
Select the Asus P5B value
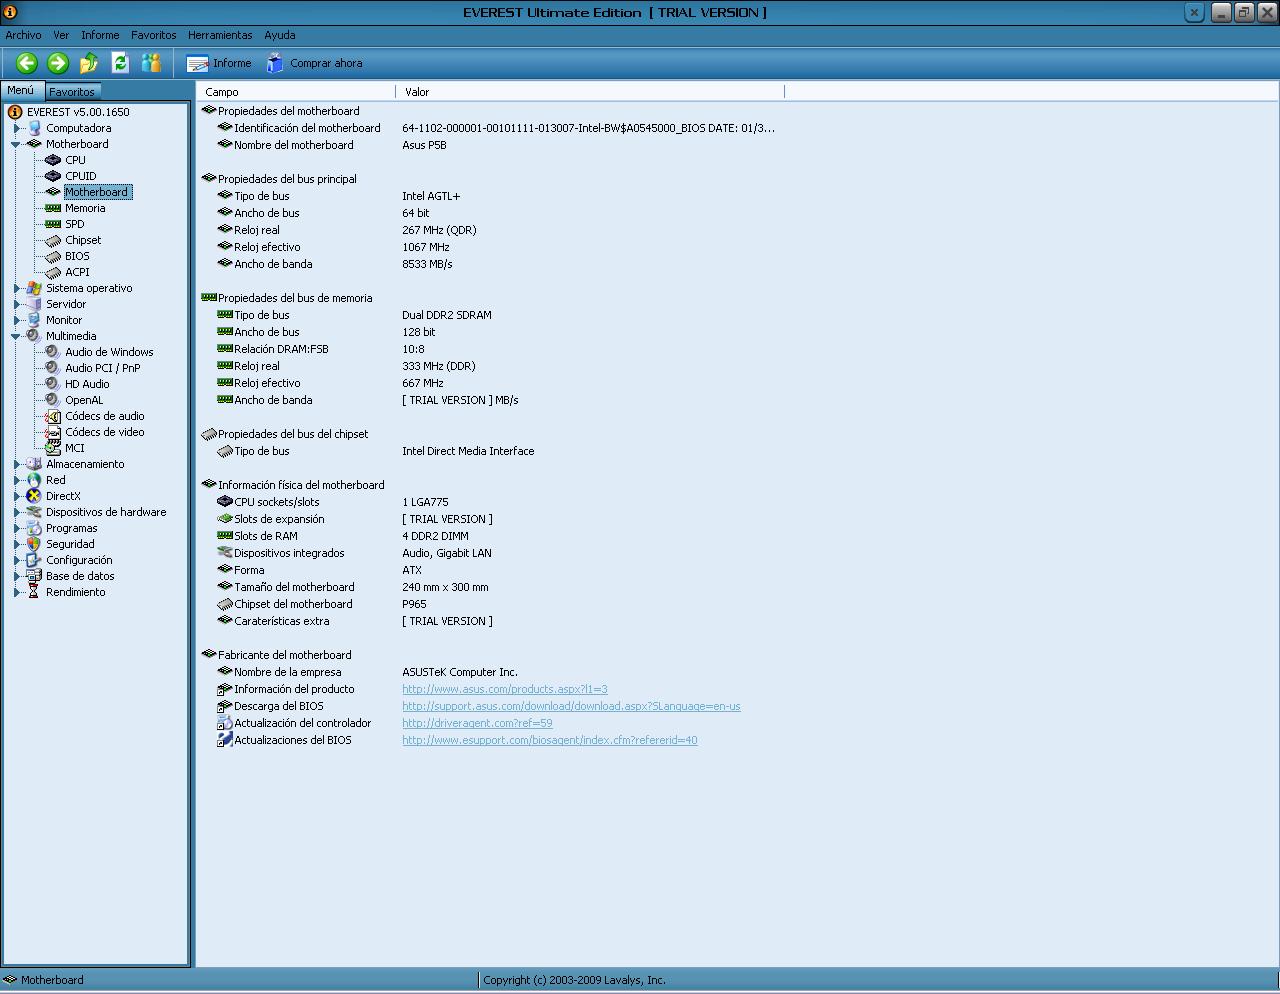[424, 145]
